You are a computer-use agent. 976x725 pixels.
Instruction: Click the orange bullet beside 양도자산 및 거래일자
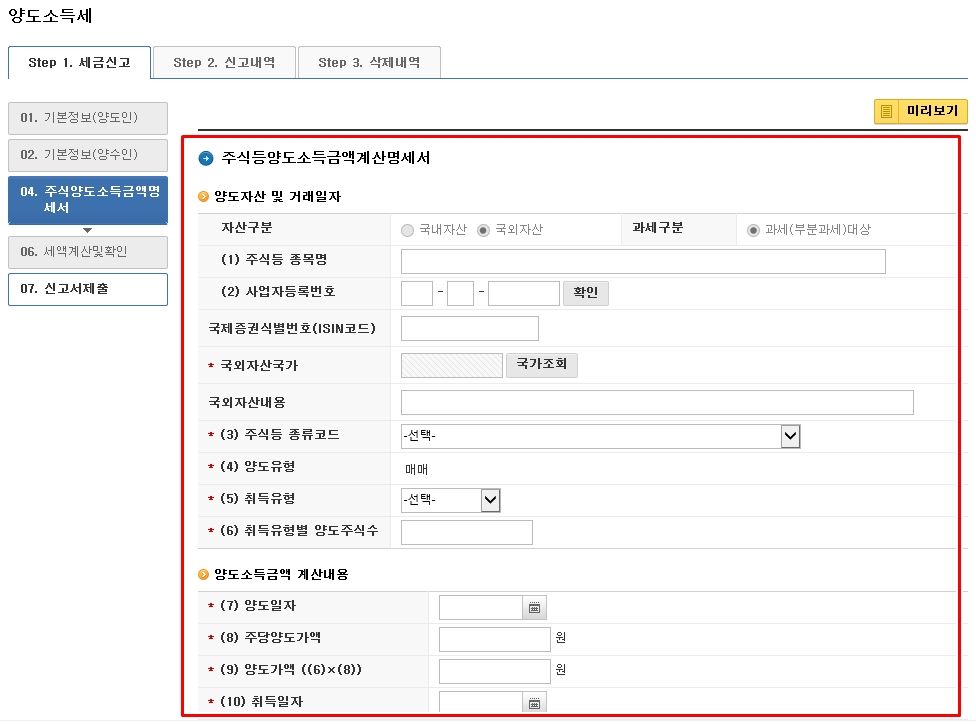pyautogui.click(x=203, y=197)
